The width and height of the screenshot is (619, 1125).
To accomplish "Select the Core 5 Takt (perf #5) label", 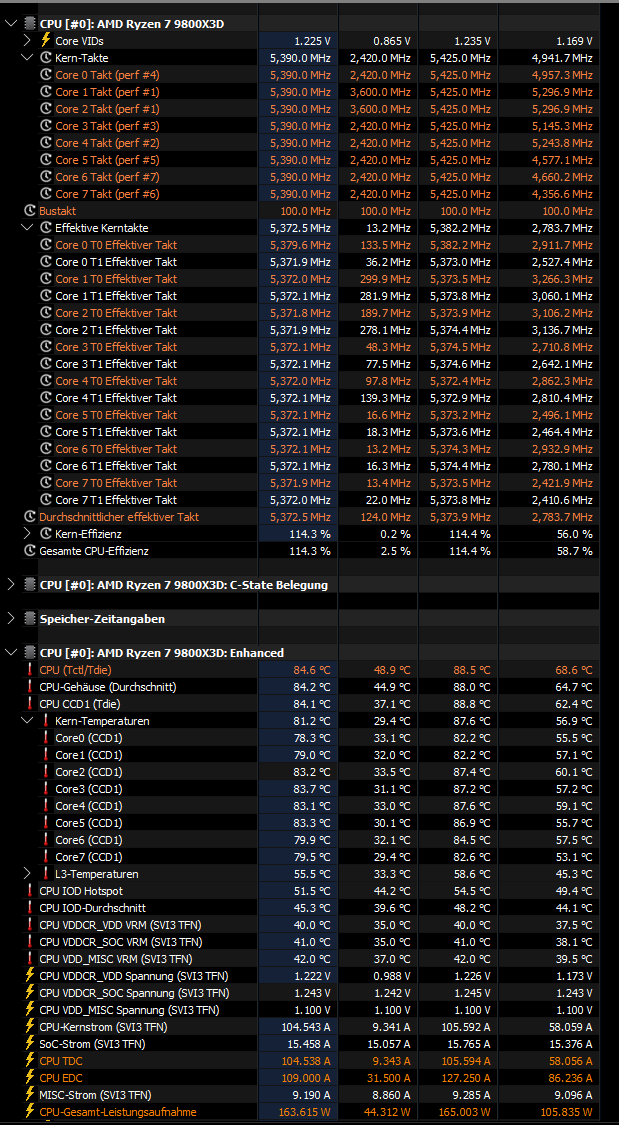I will (x=108, y=160).
